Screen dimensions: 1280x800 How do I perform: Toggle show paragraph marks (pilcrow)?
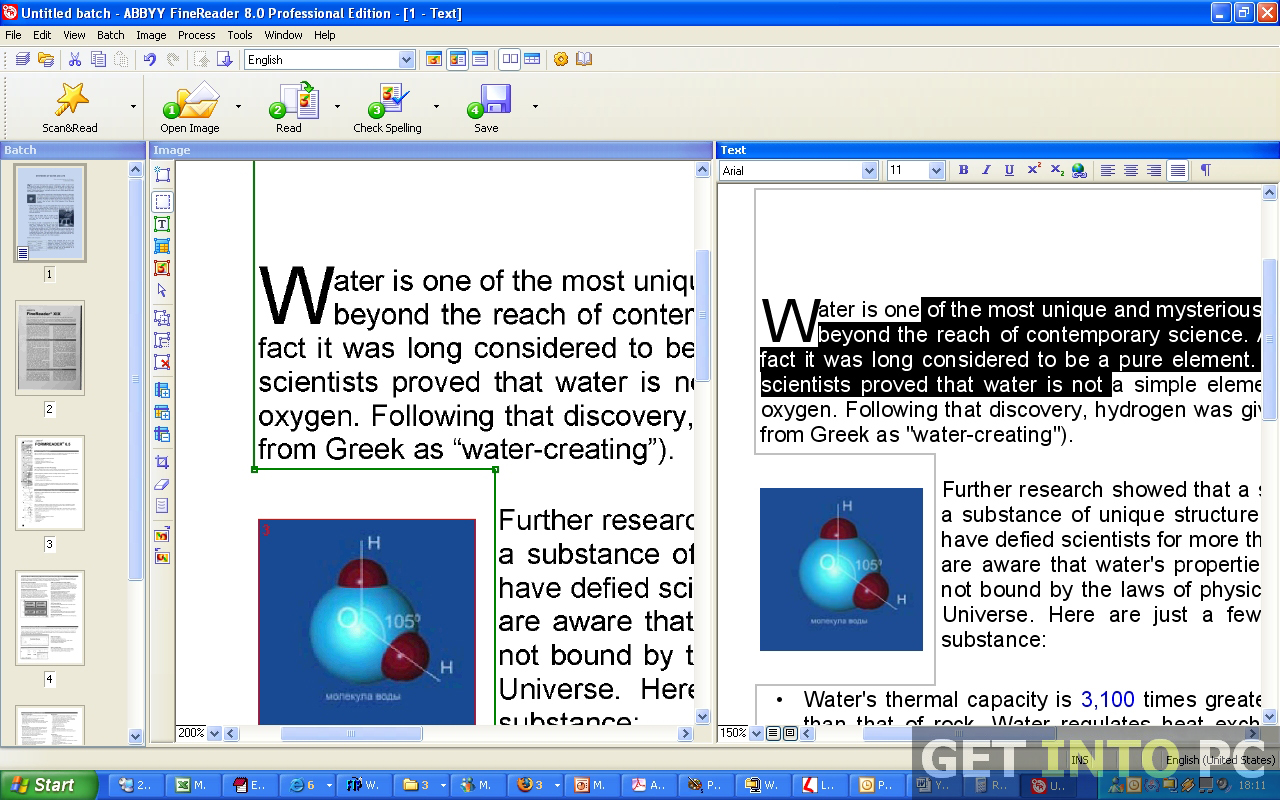click(x=1205, y=171)
